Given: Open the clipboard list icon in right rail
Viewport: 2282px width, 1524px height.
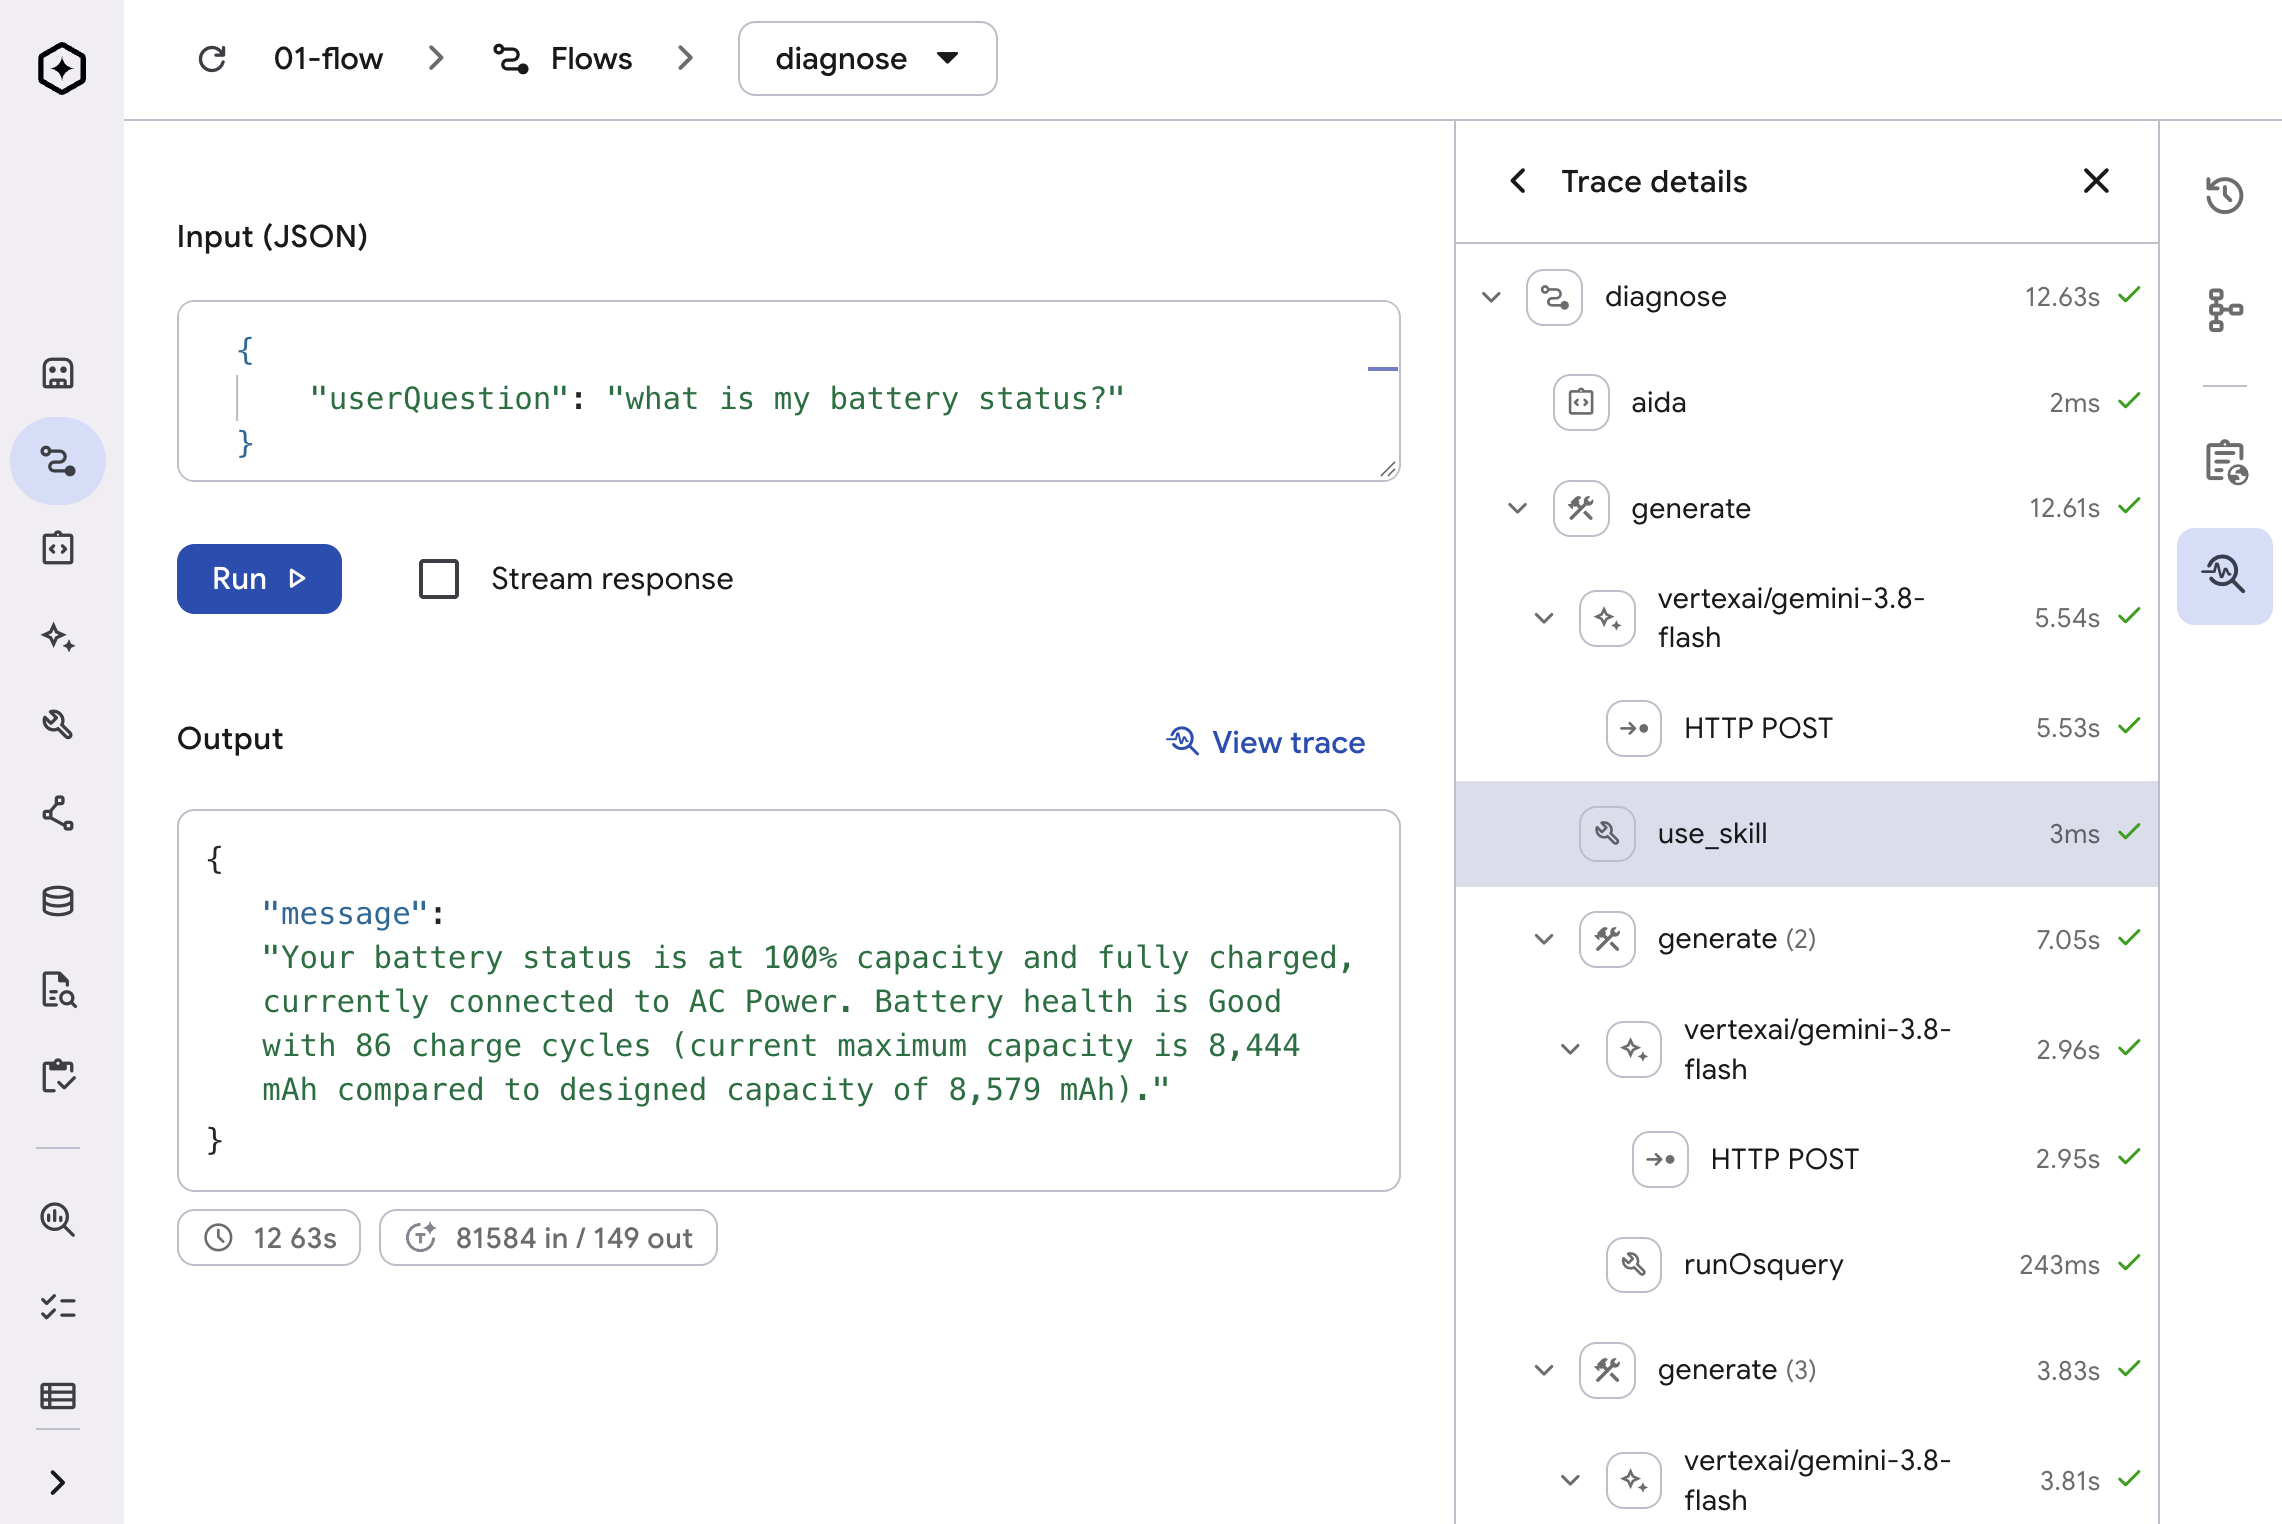Looking at the screenshot, I should click(x=2225, y=462).
